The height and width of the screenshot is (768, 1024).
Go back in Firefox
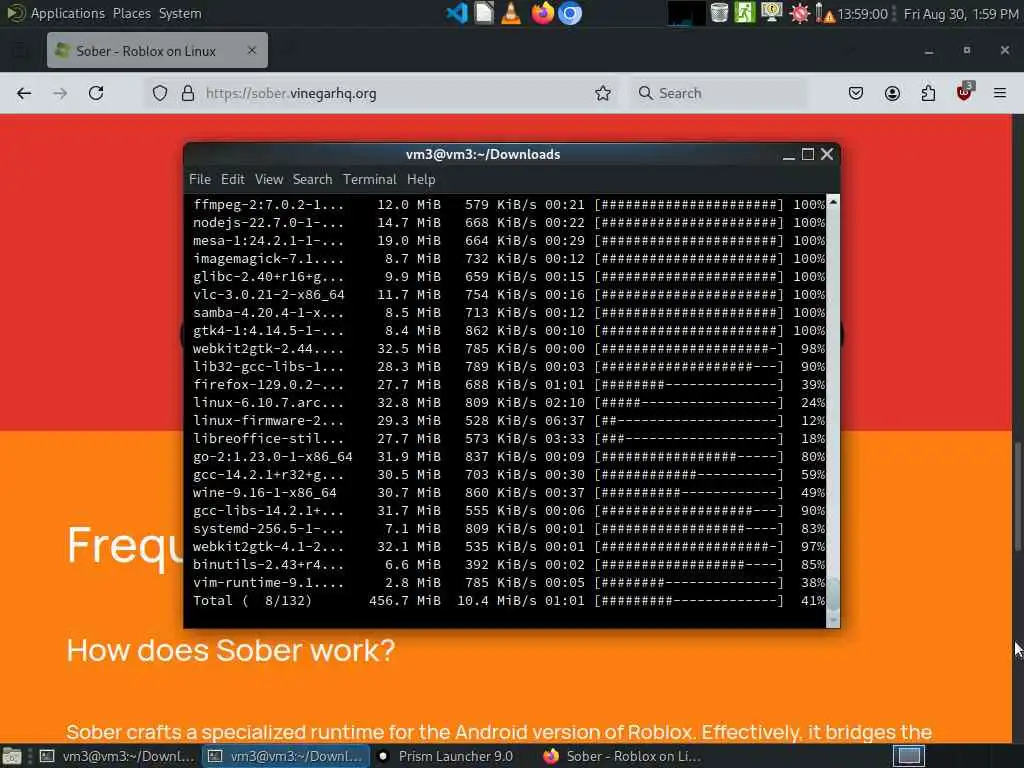[x=24, y=93]
